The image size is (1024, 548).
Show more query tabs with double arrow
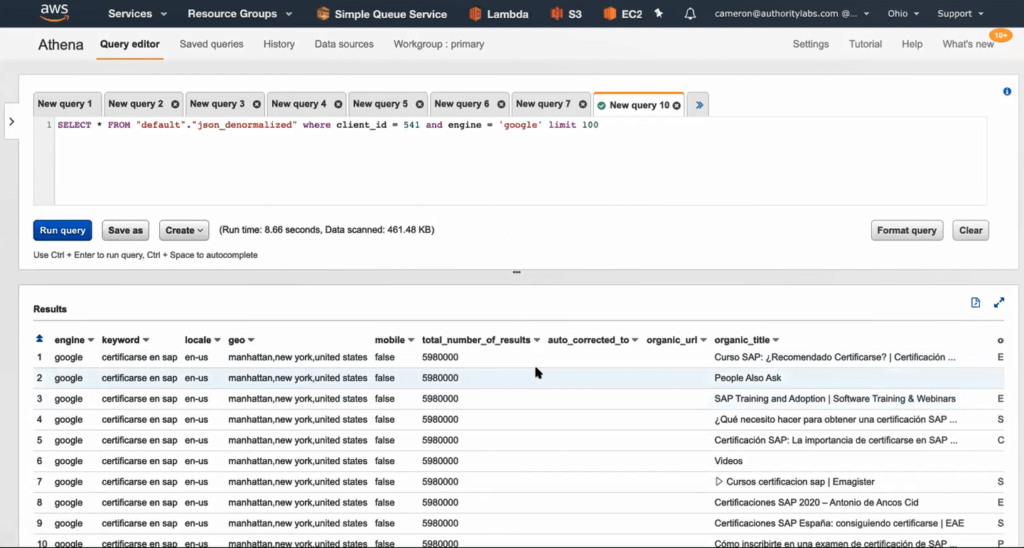pos(699,105)
